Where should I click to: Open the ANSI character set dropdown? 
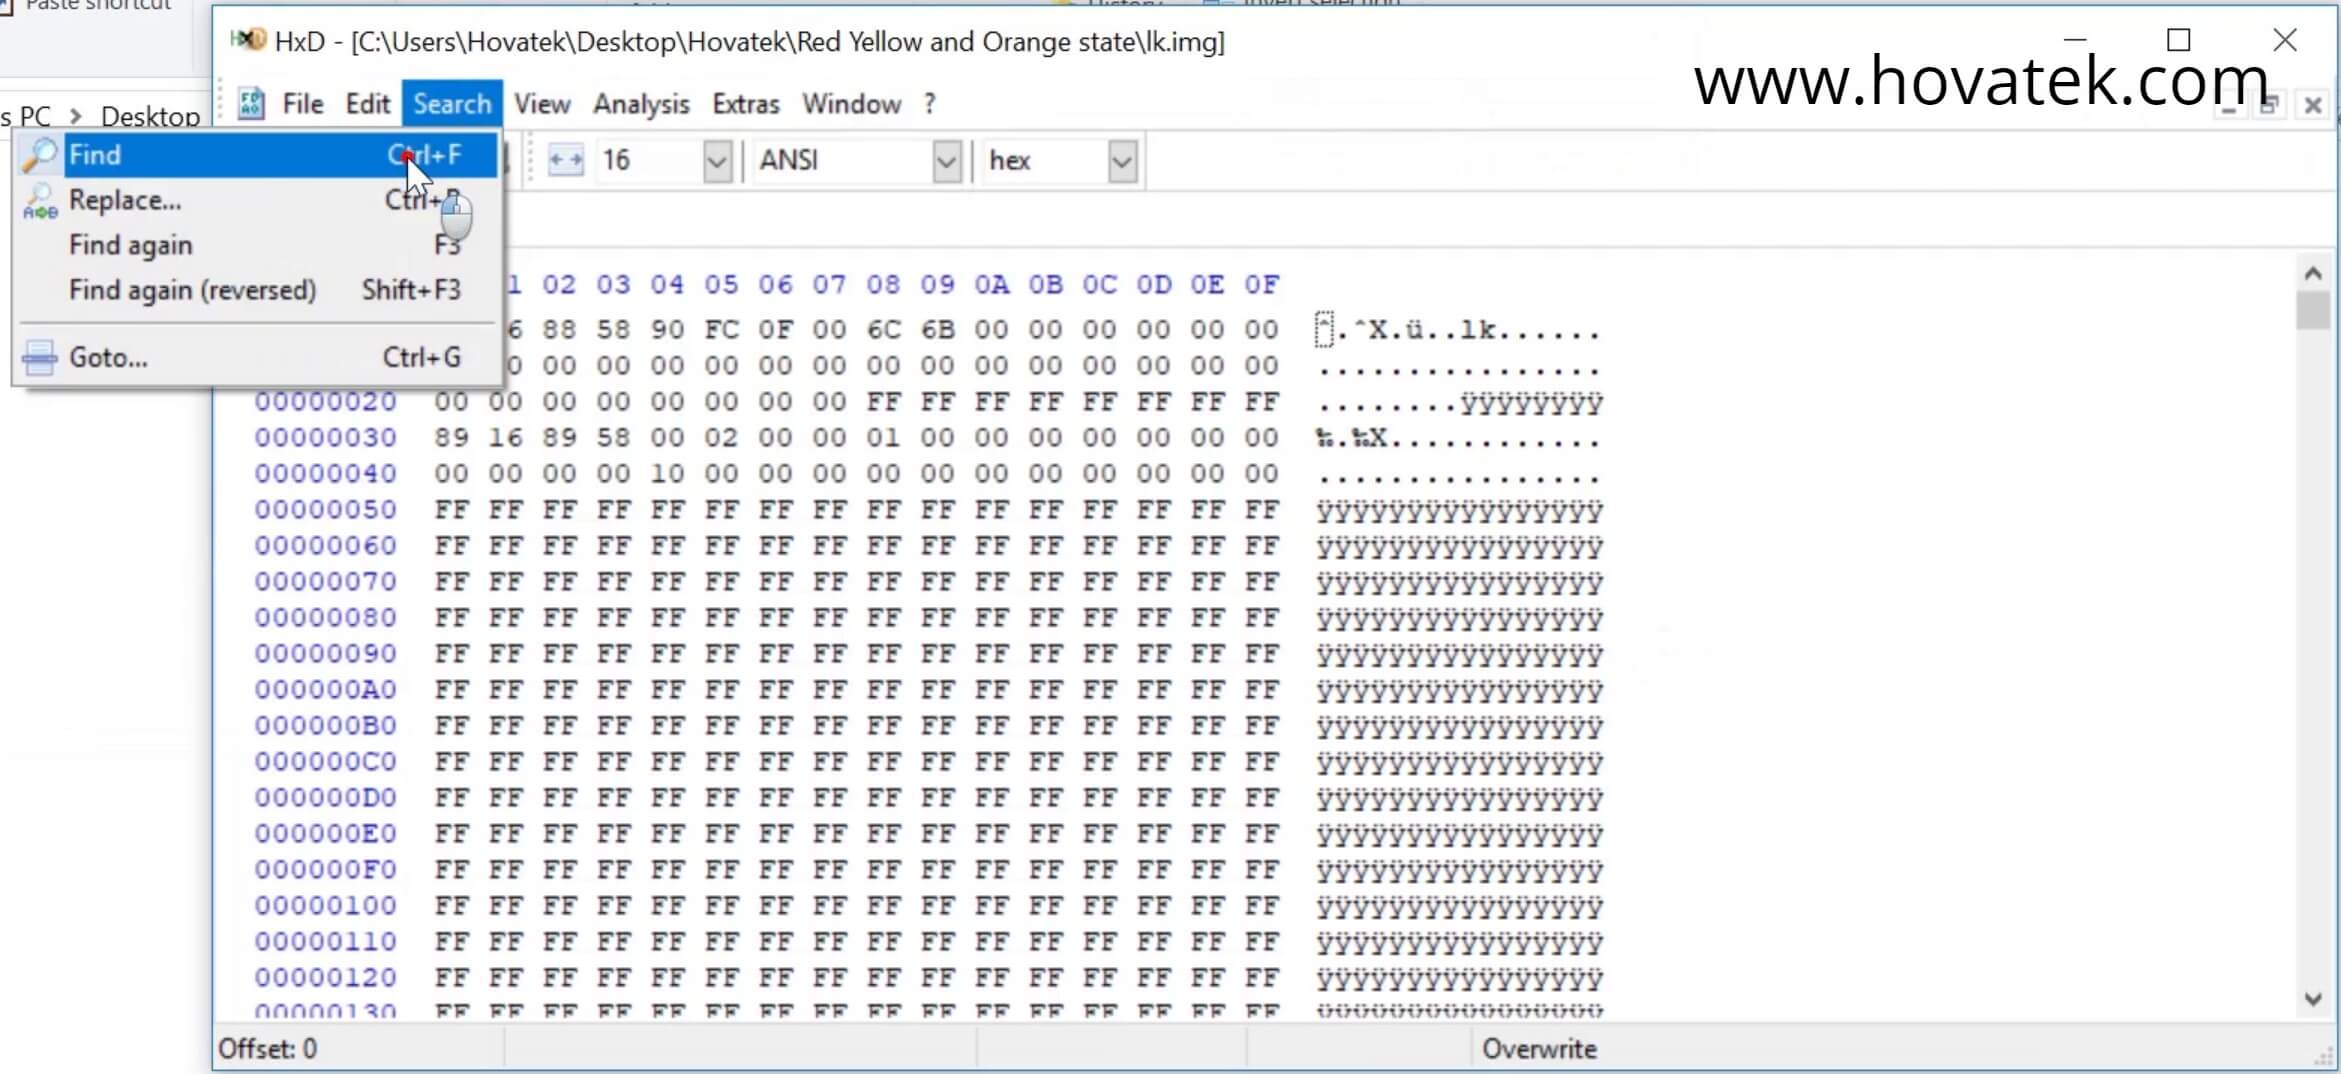(946, 160)
